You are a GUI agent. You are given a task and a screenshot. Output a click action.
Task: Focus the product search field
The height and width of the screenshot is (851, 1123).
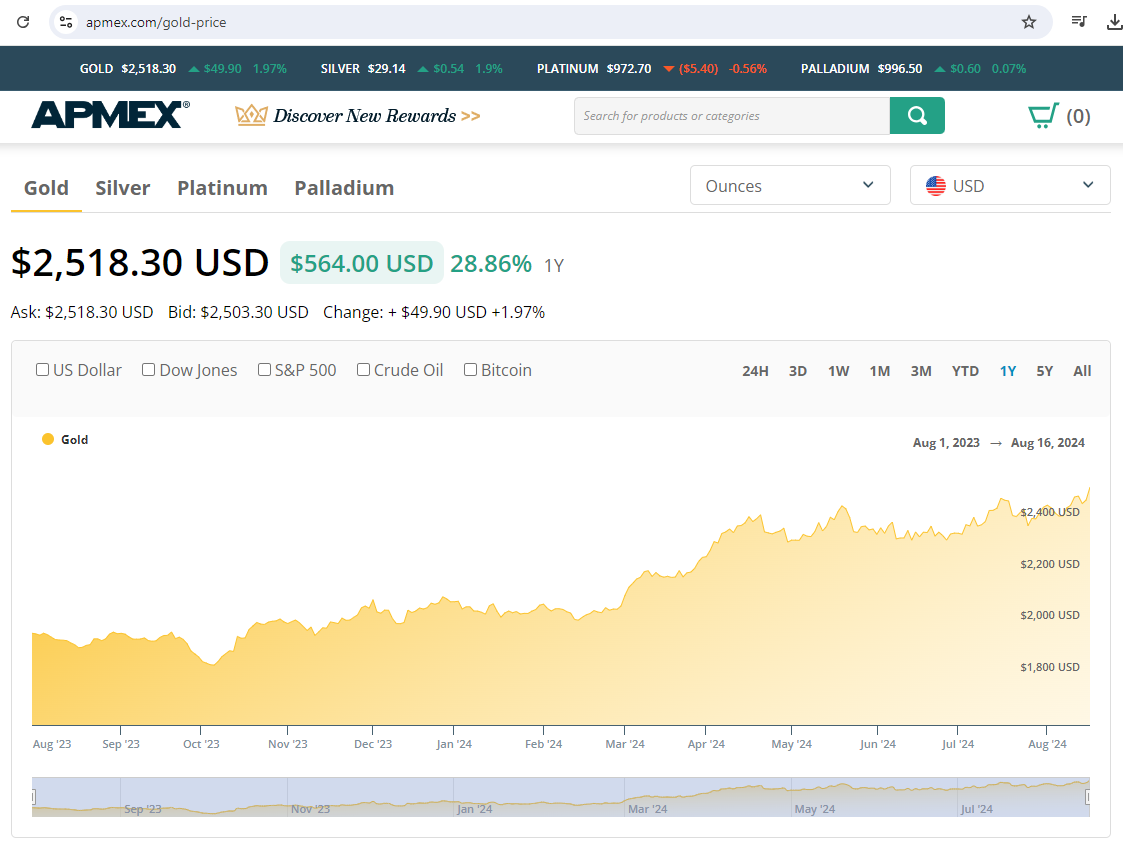[732, 115]
